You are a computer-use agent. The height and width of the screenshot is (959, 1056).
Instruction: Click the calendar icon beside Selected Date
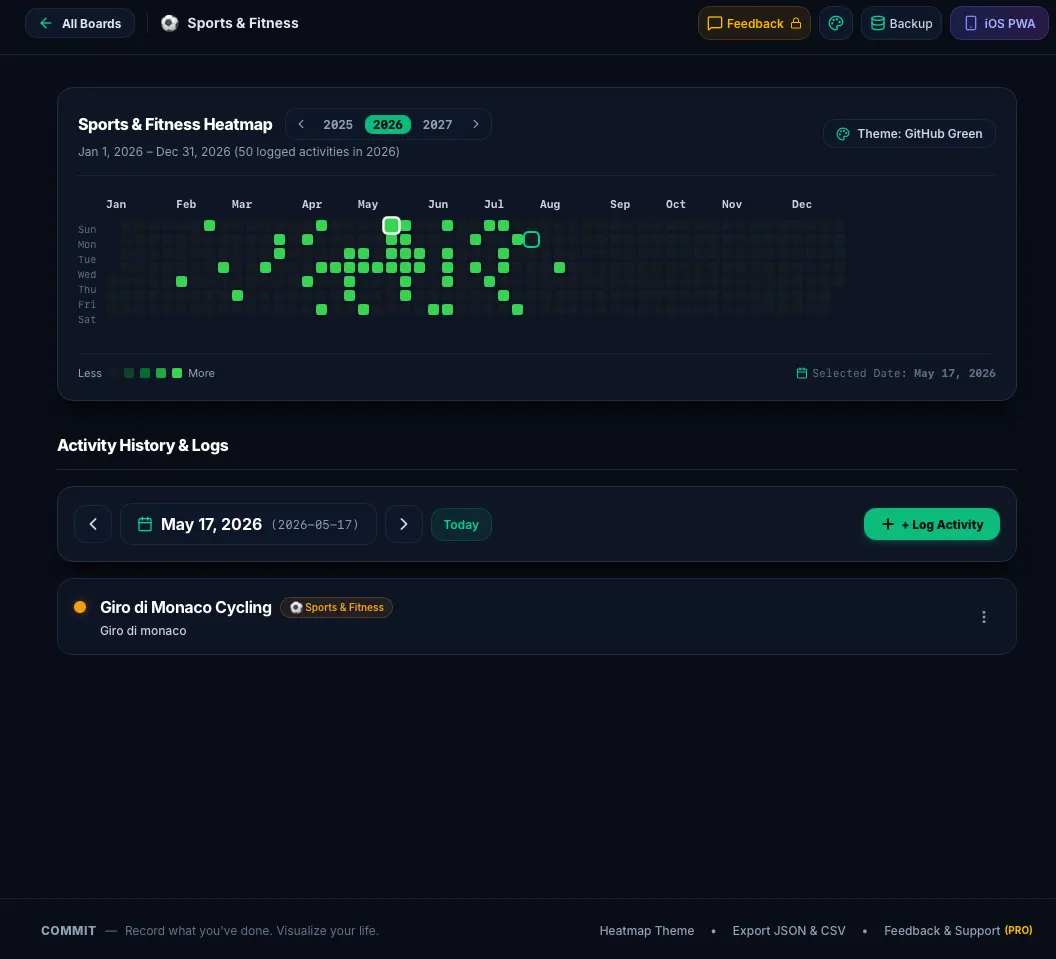point(801,373)
